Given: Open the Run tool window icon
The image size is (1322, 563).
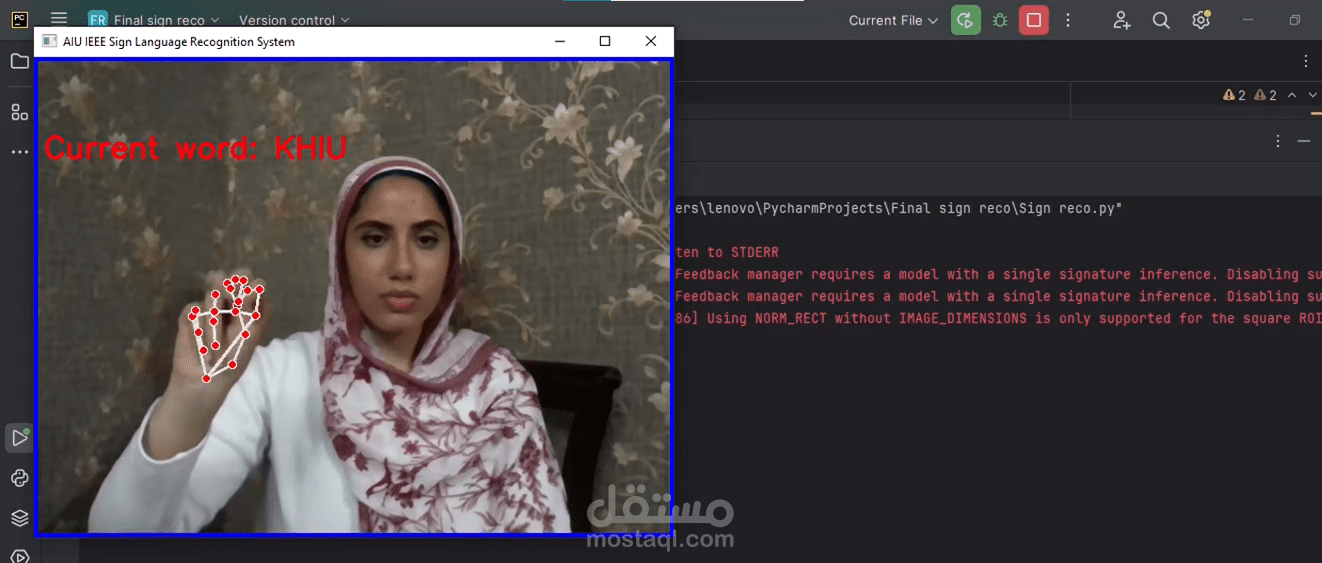Looking at the screenshot, I should [x=19, y=437].
